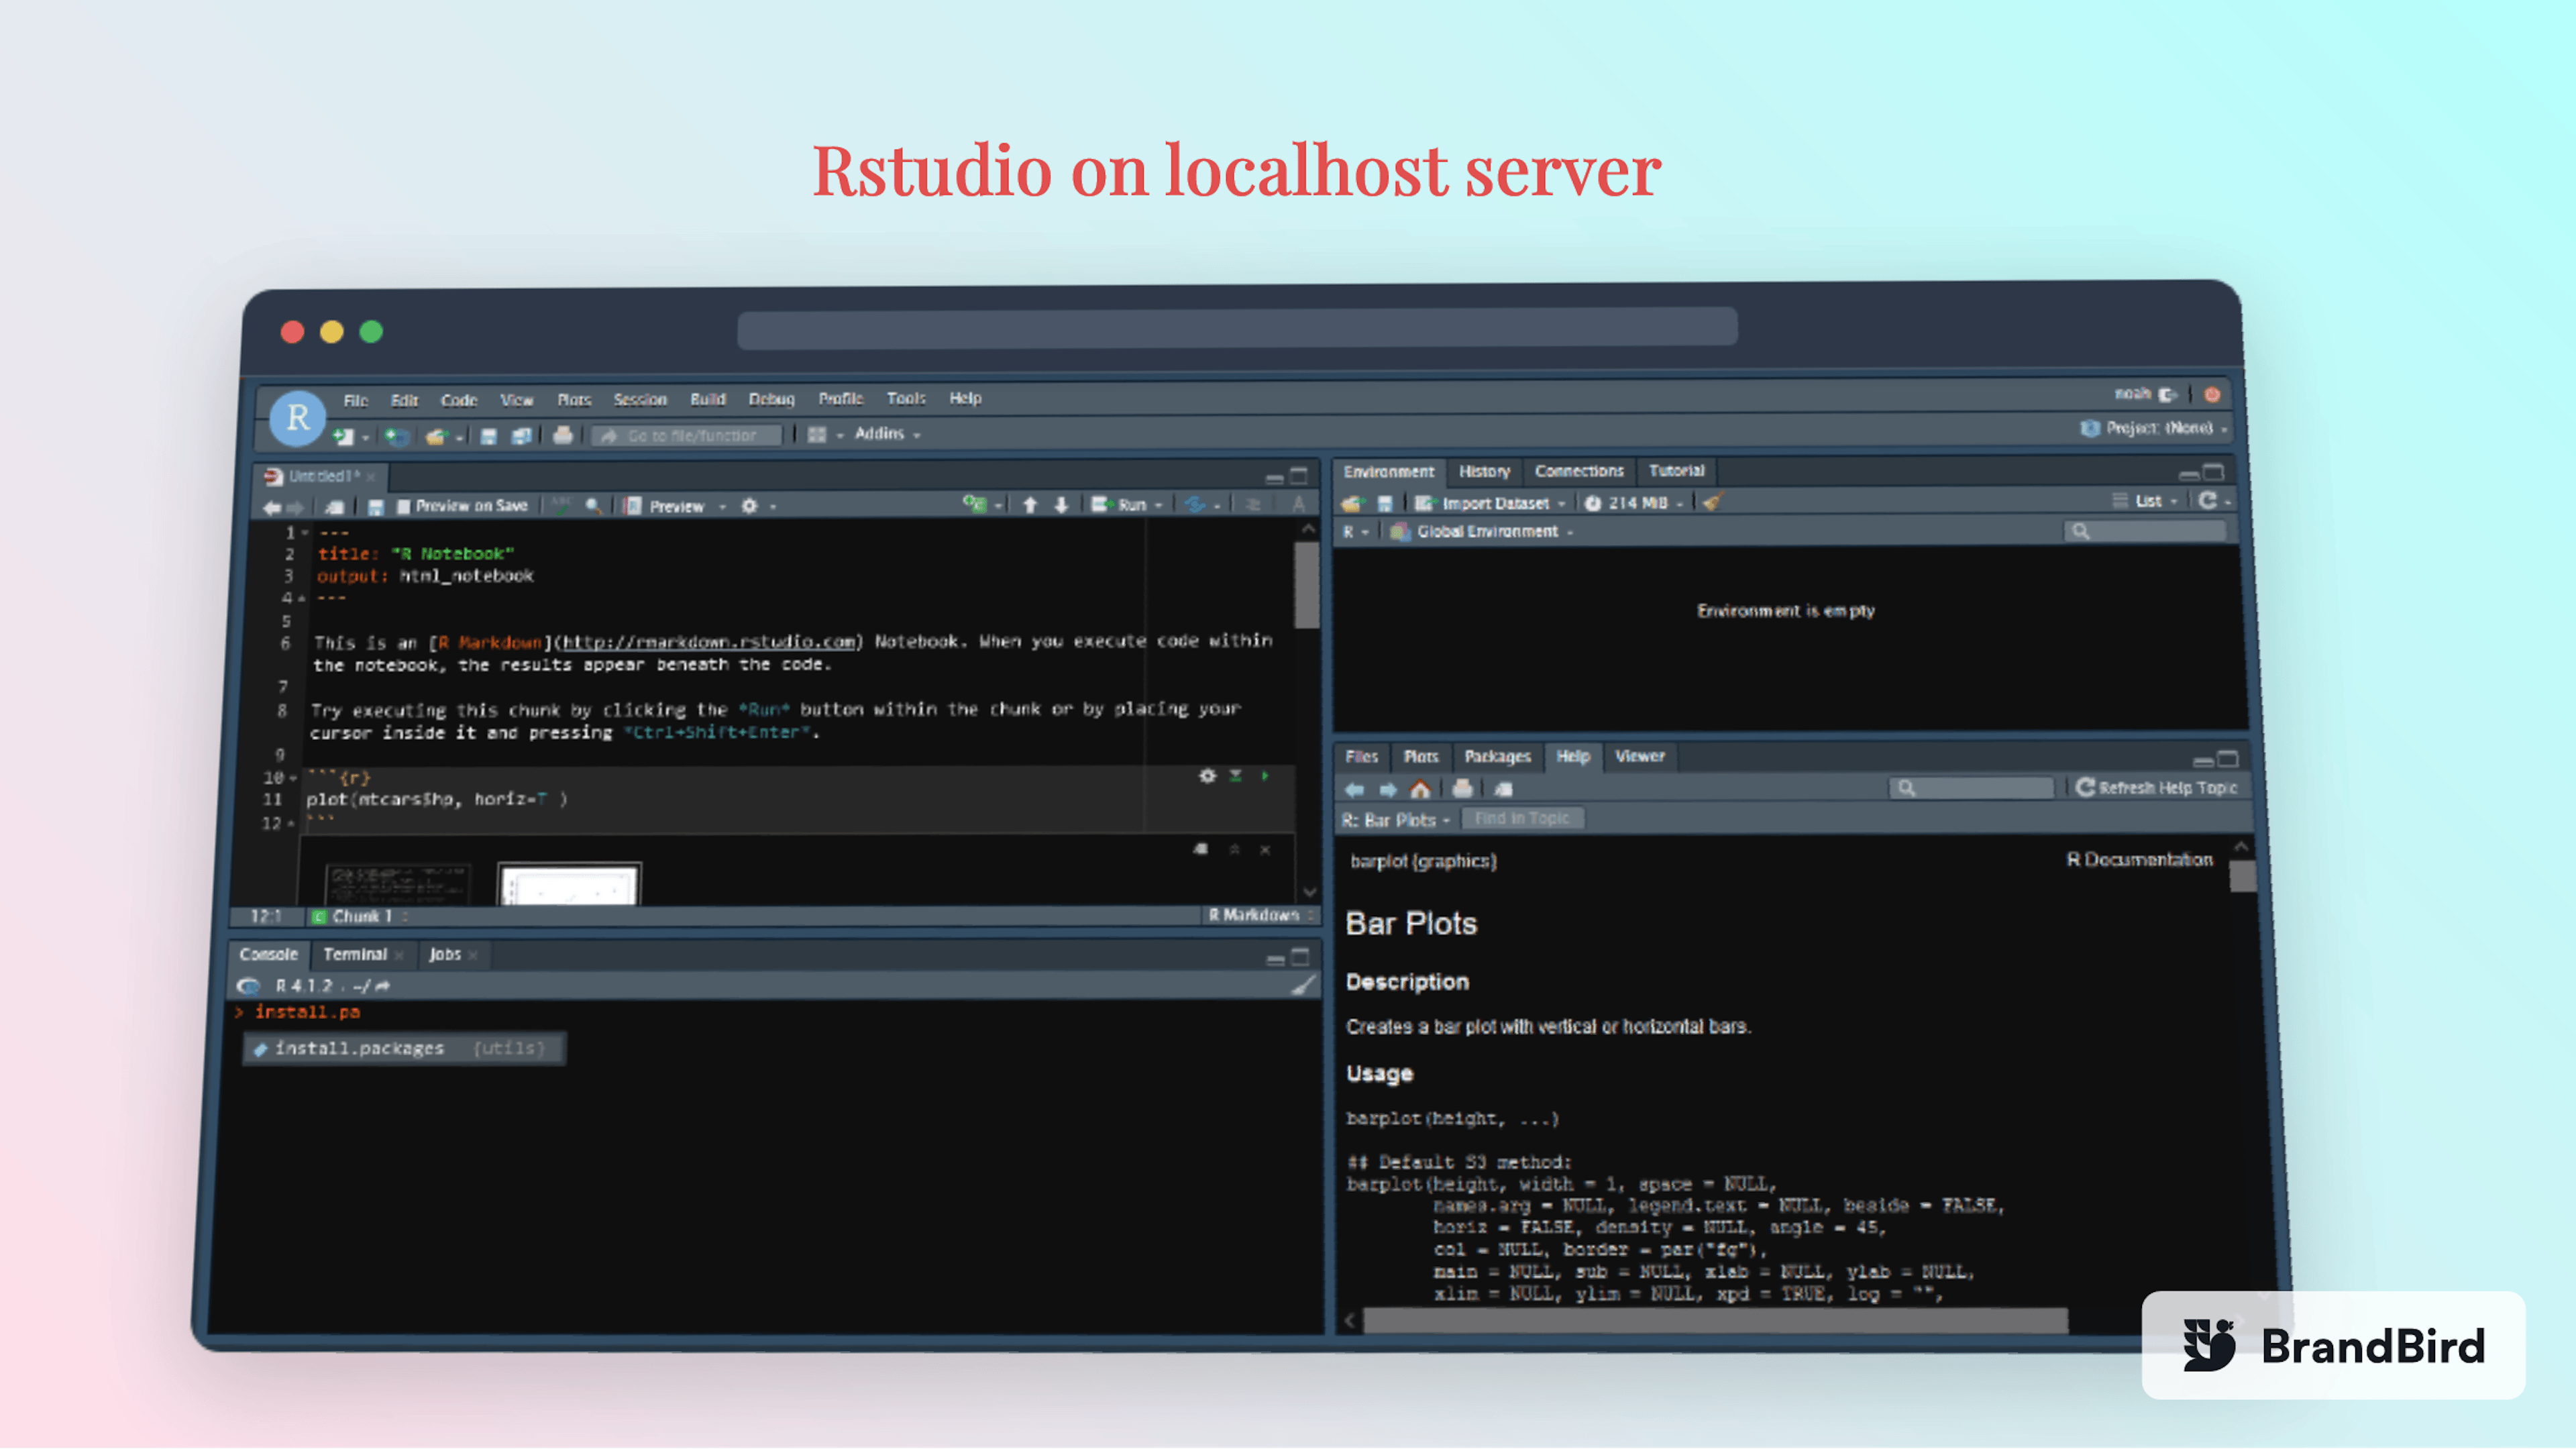This screenshot has width=2576, height=1449.
Task: Clear the environment with the broom icon
Action: point(1713,503)
